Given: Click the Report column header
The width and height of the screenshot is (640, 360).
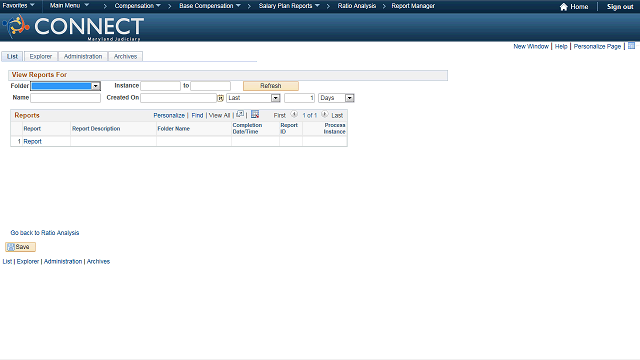Looking at the screenshot, I should pyautogui.click(x=32, y=129).
